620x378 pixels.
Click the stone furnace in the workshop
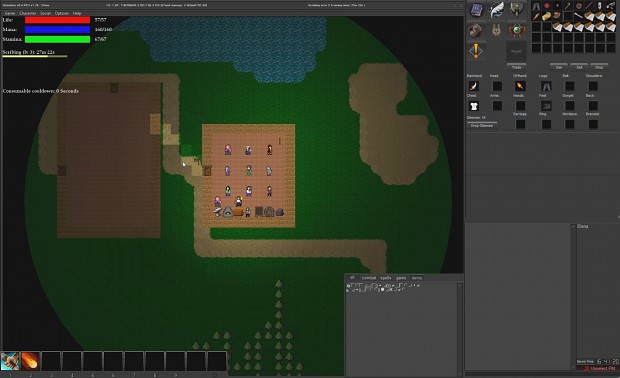point(228,212)
